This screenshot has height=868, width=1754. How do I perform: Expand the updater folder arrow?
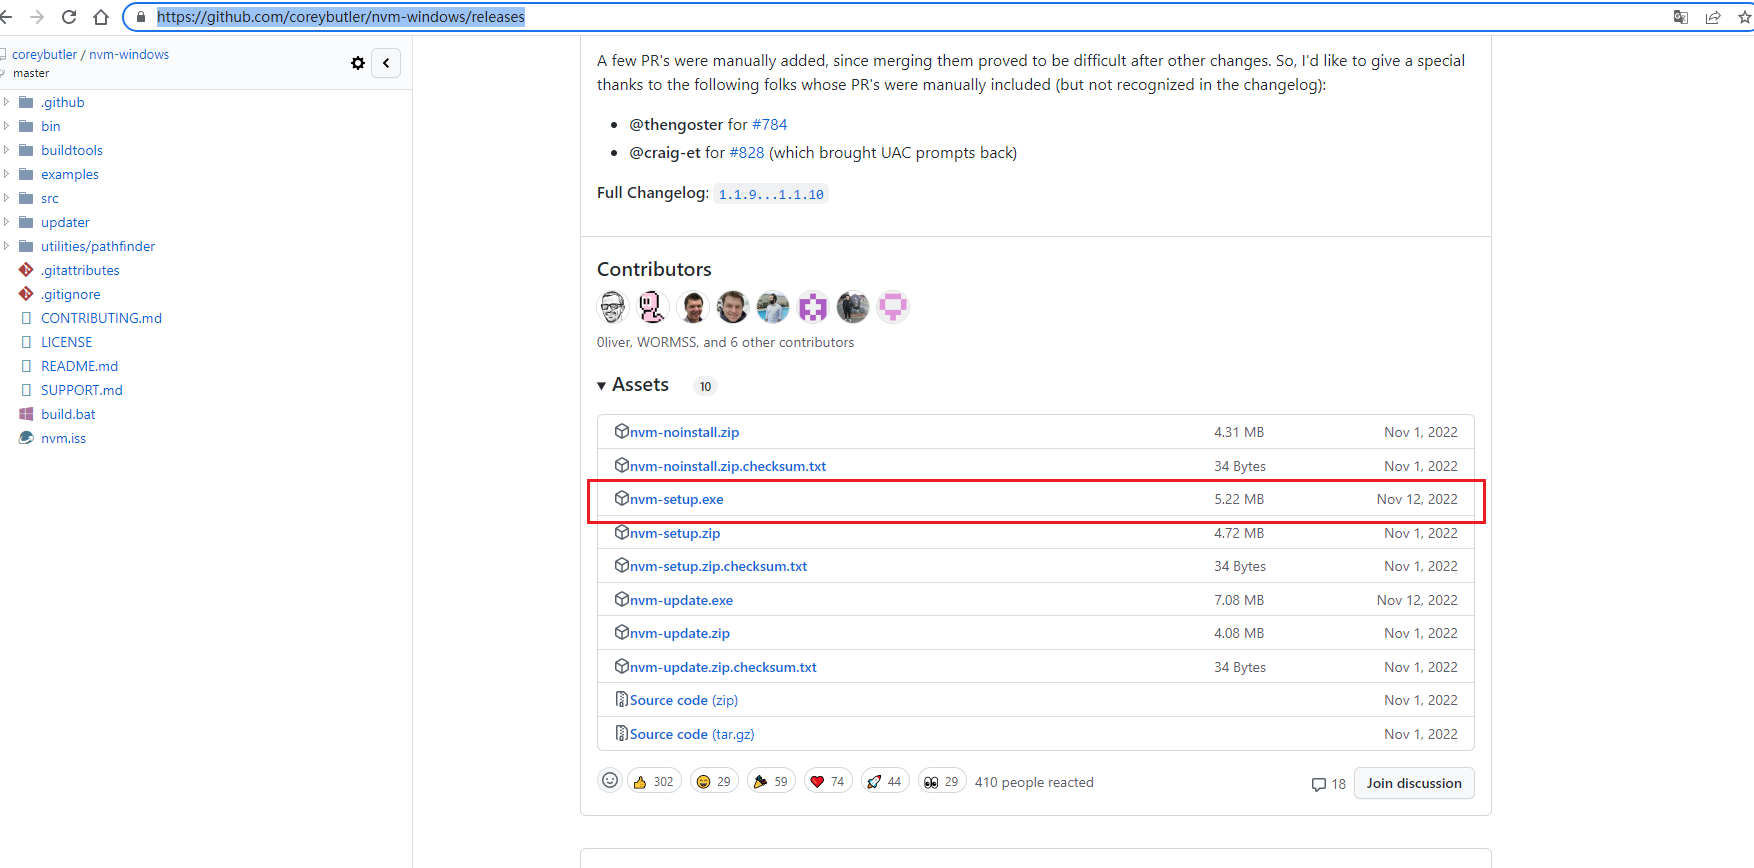(x=6, y=222)
